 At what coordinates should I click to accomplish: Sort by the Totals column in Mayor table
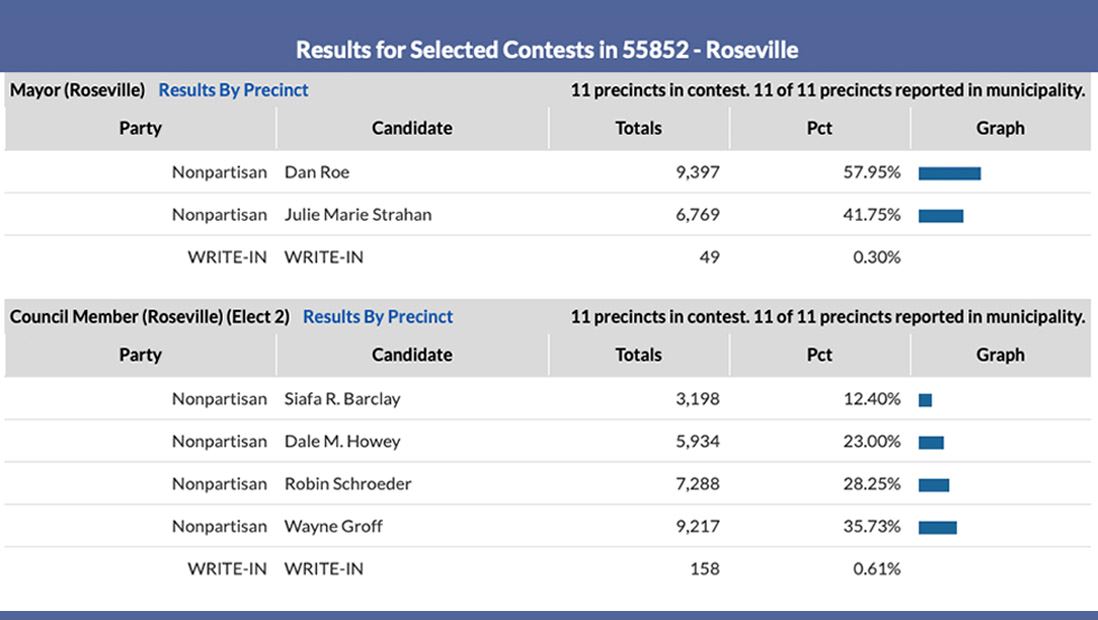coord(639,127)
